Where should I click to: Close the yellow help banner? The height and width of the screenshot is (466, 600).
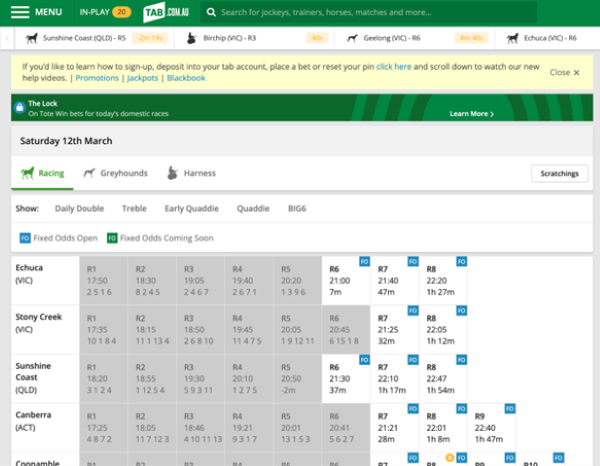(564, 72)
